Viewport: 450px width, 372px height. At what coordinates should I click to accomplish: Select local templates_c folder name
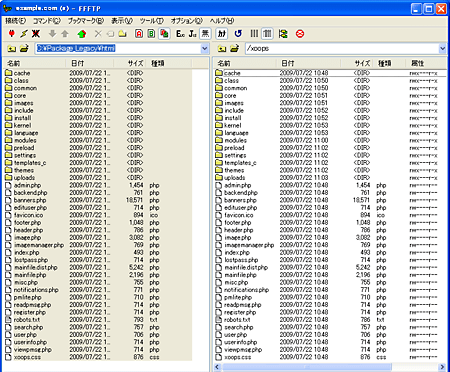click(30, 163)
